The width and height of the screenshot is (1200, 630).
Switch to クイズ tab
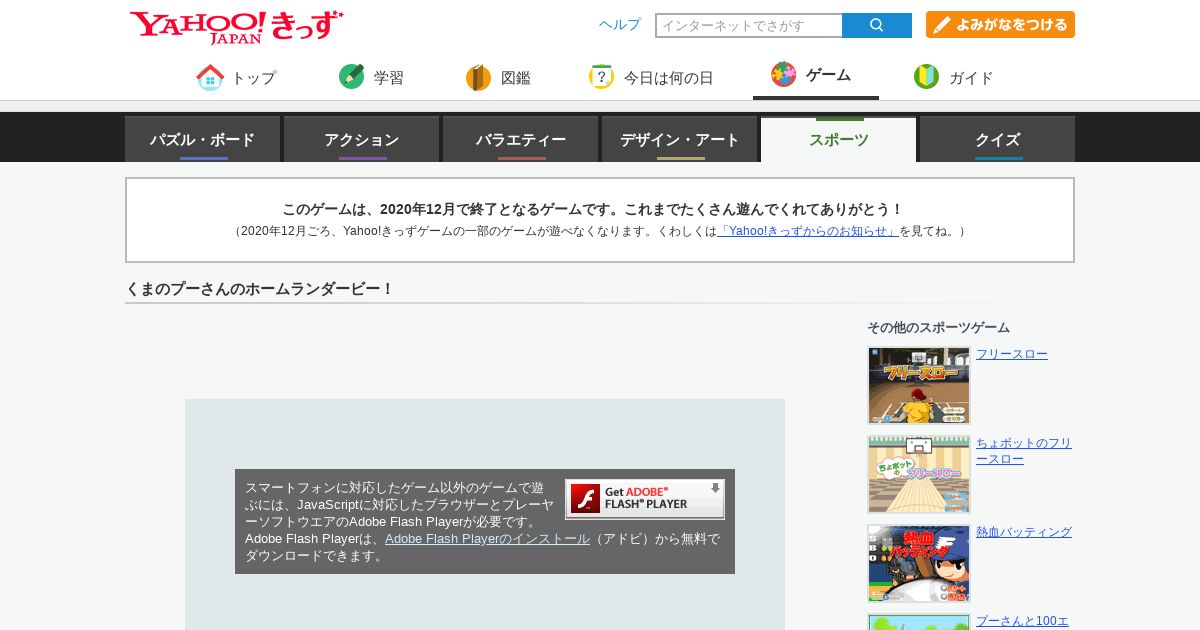click(x=998, y=139)
